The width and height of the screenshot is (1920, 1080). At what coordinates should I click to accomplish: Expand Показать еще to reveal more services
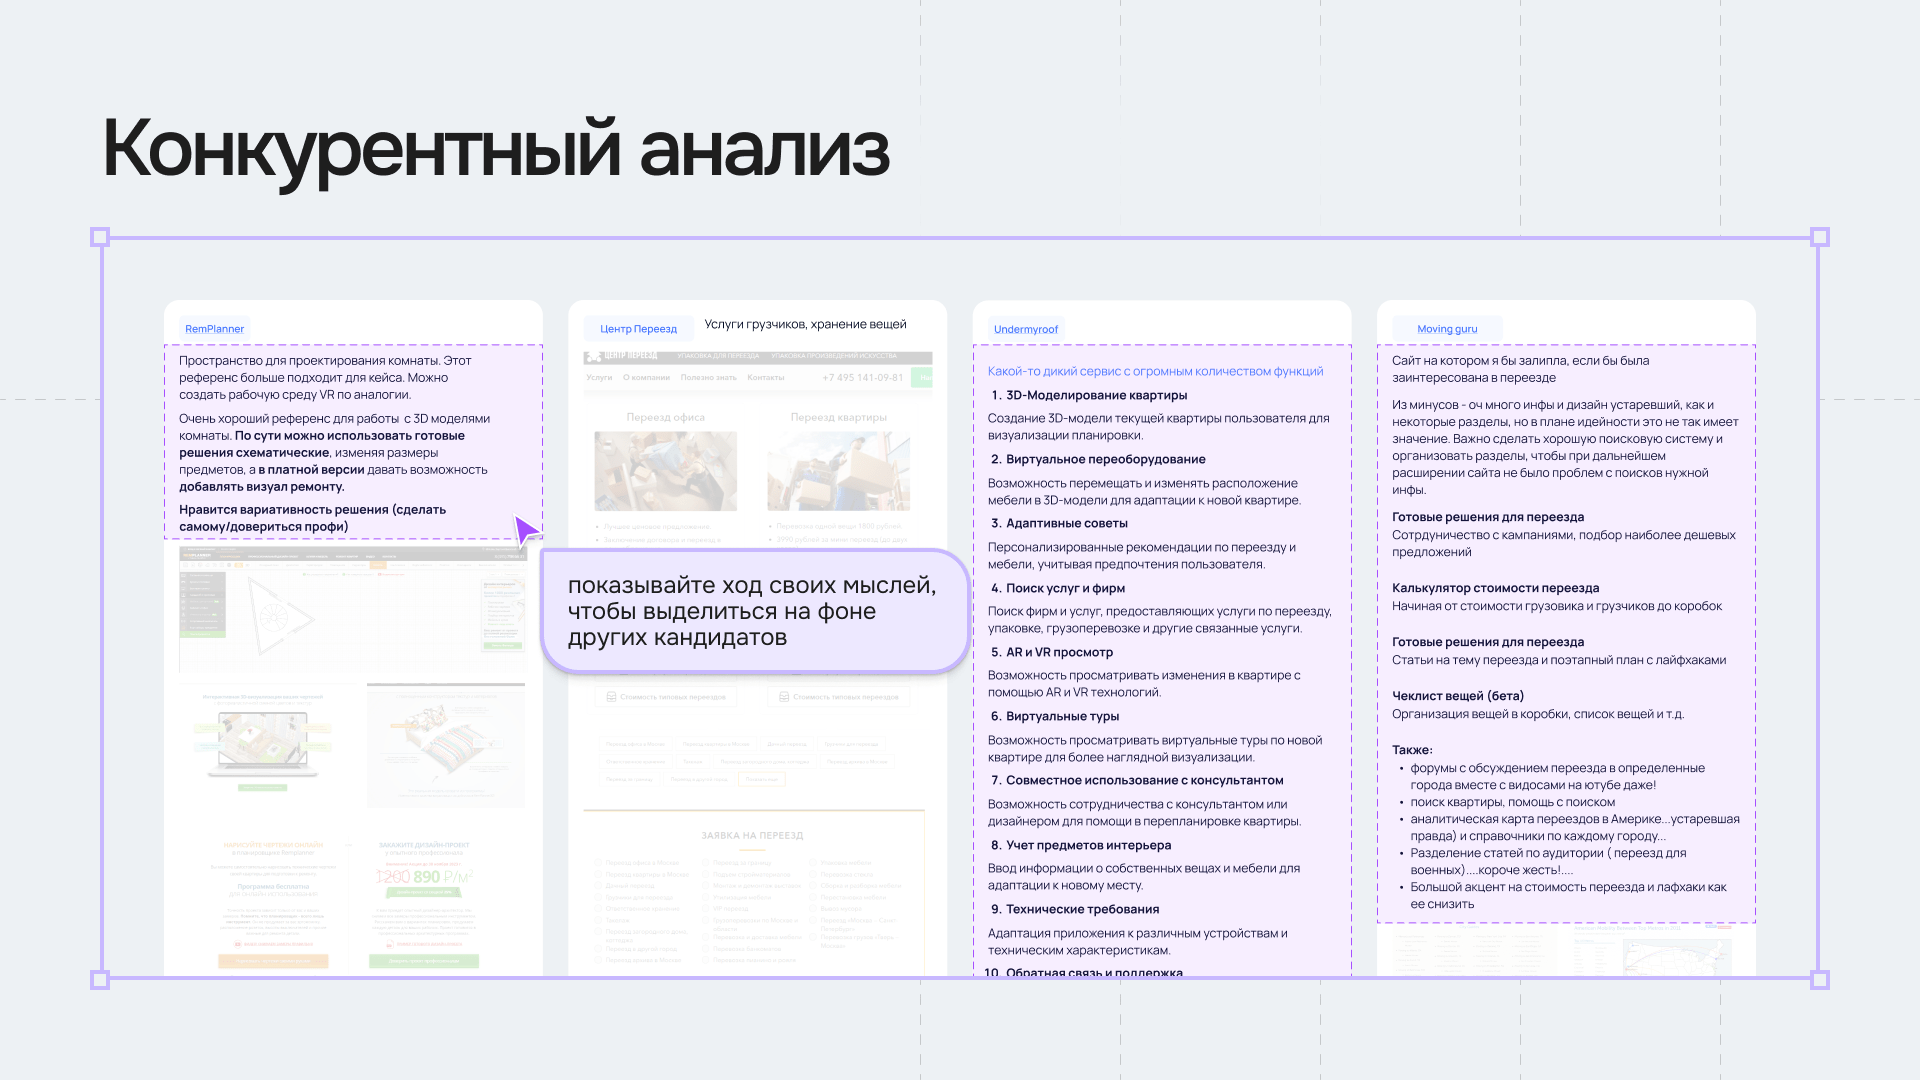(x=761, y=779)
